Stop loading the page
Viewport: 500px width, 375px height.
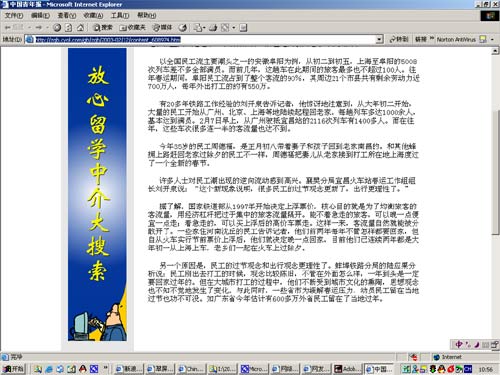[57, 28]
